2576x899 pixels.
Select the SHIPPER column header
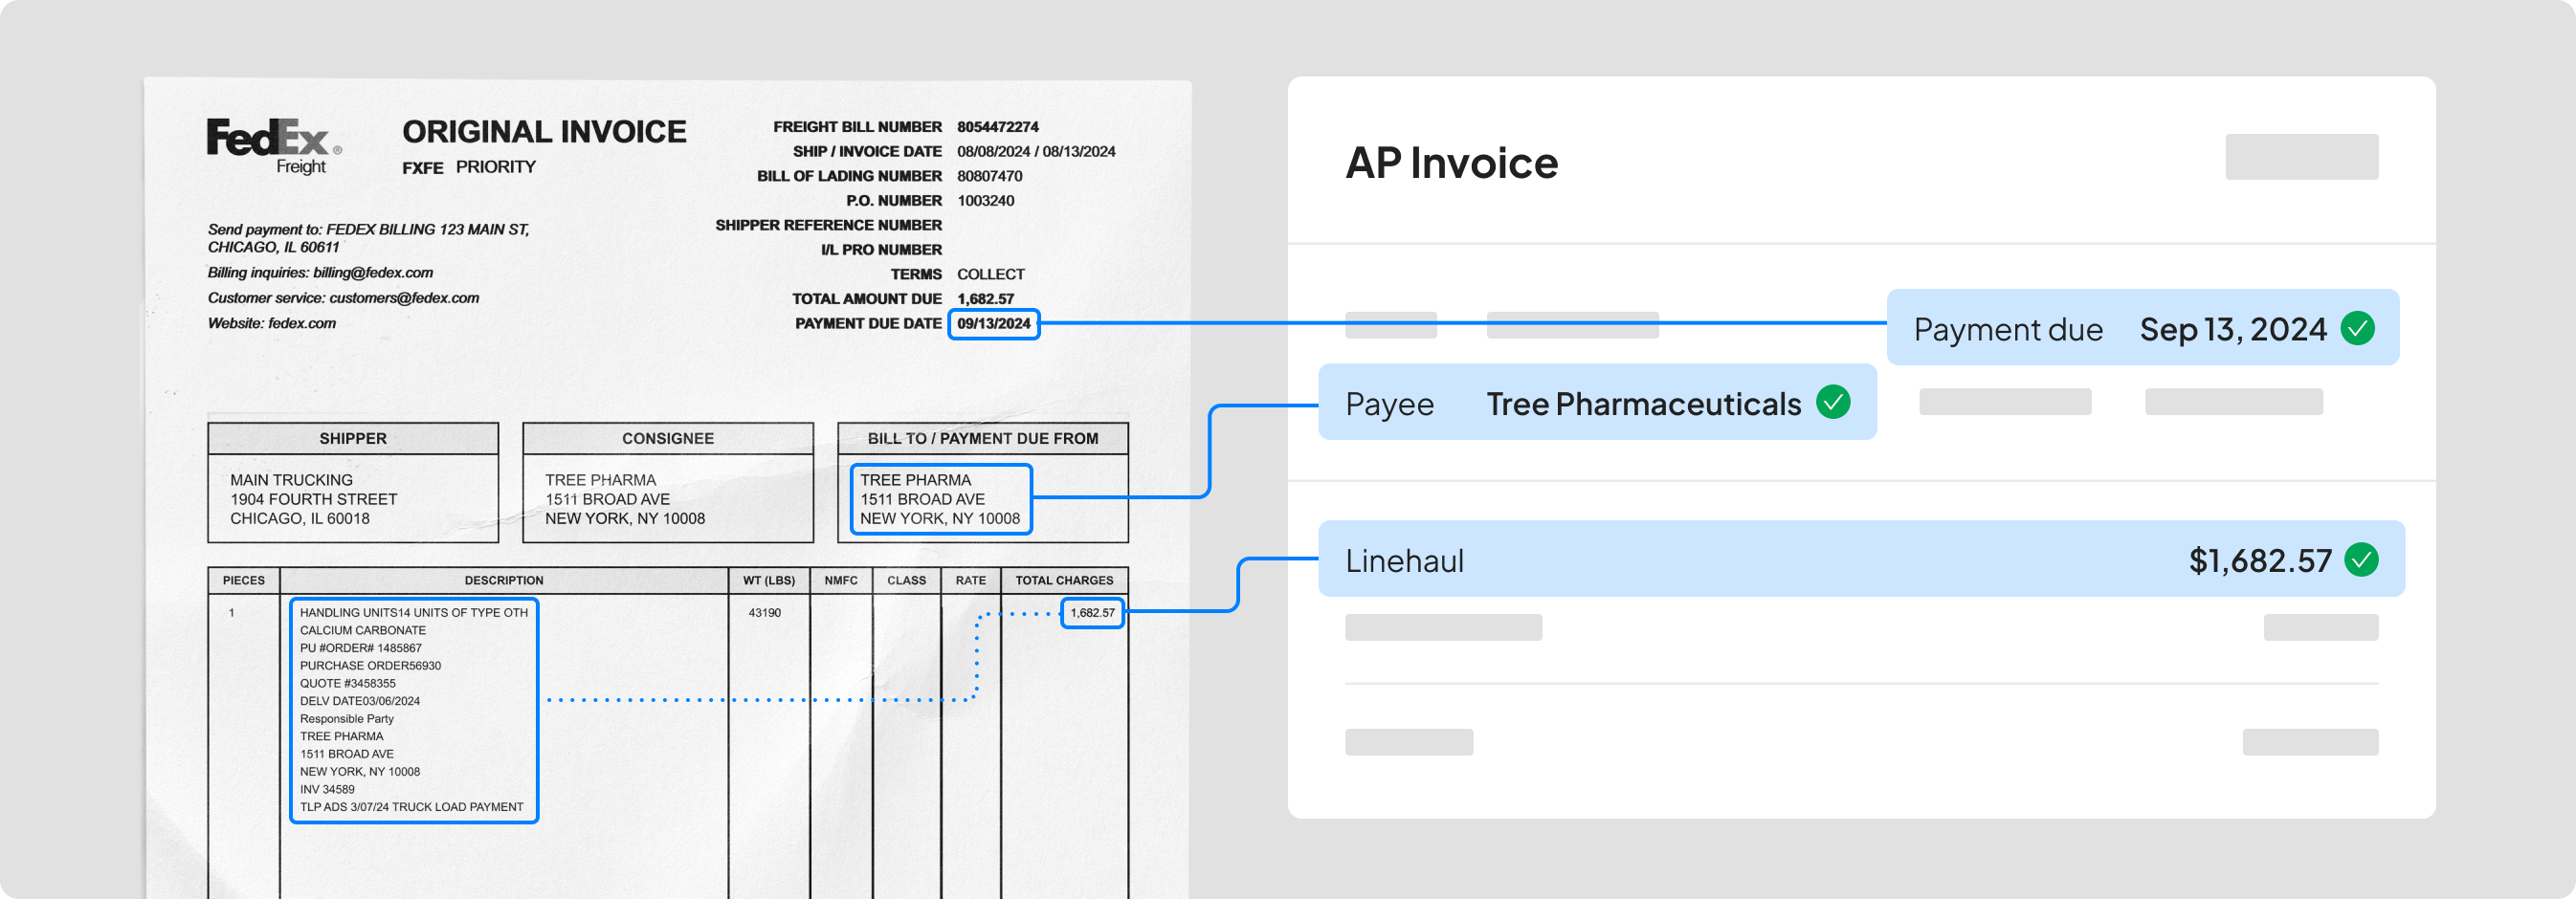point(352,437)
